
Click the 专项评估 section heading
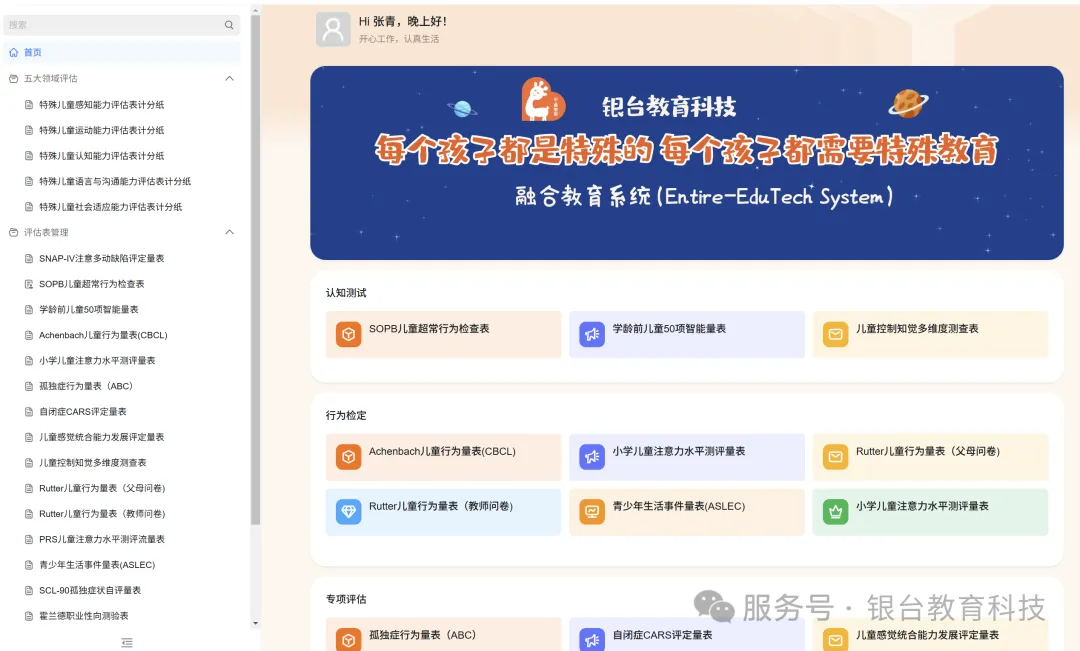pyautogui.click(x=346, y=599)
